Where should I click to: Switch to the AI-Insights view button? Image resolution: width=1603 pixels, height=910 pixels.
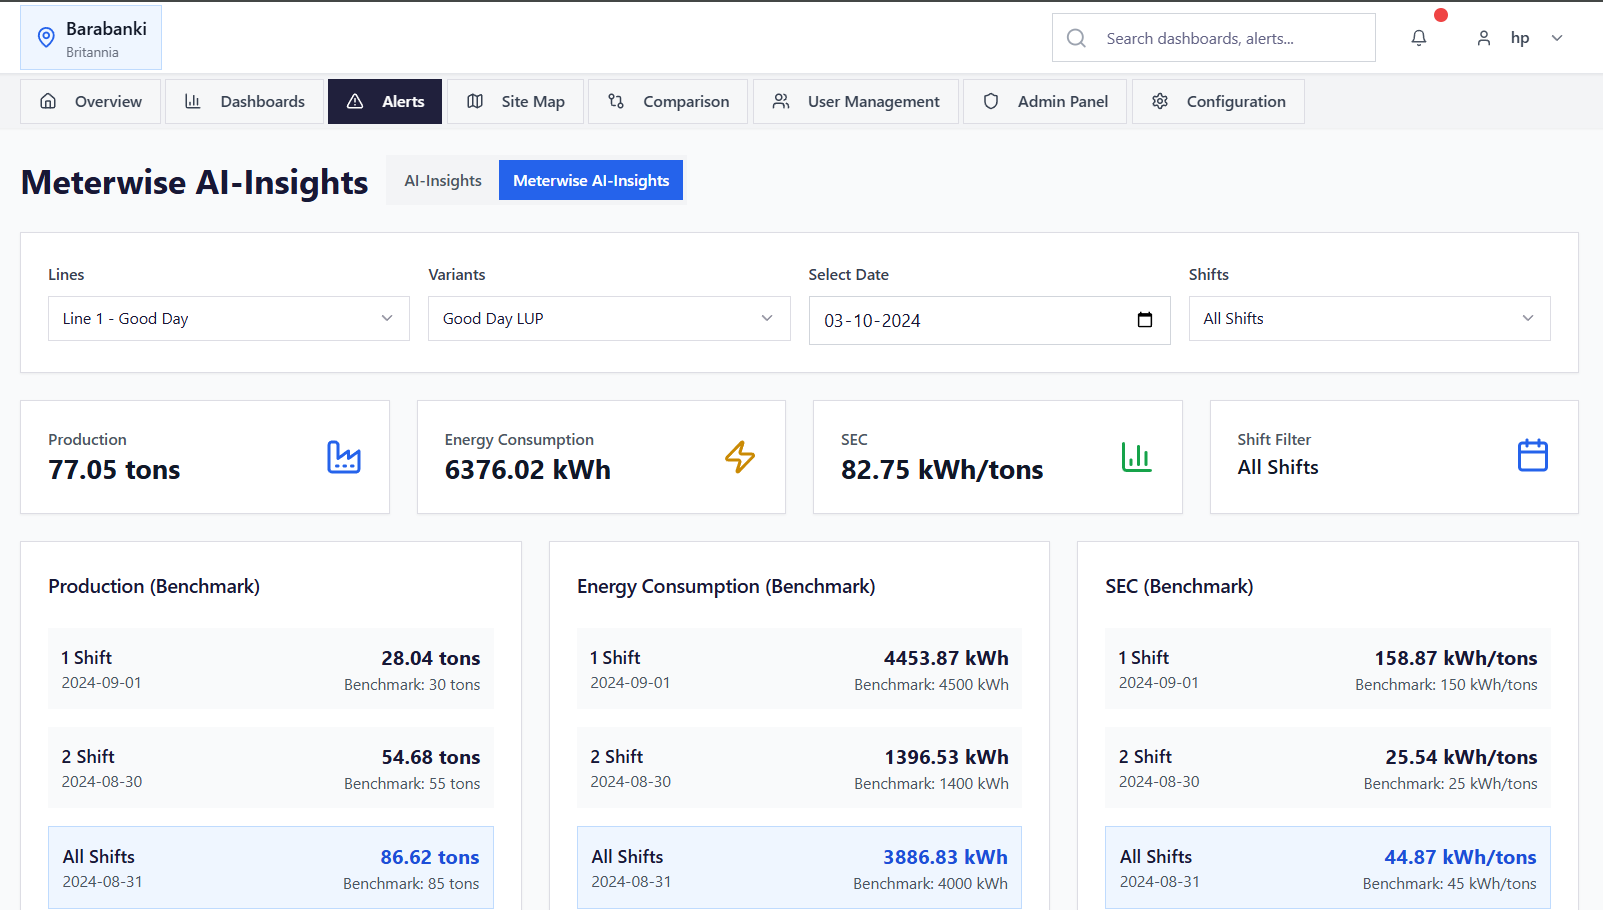(x=443, y=180)
